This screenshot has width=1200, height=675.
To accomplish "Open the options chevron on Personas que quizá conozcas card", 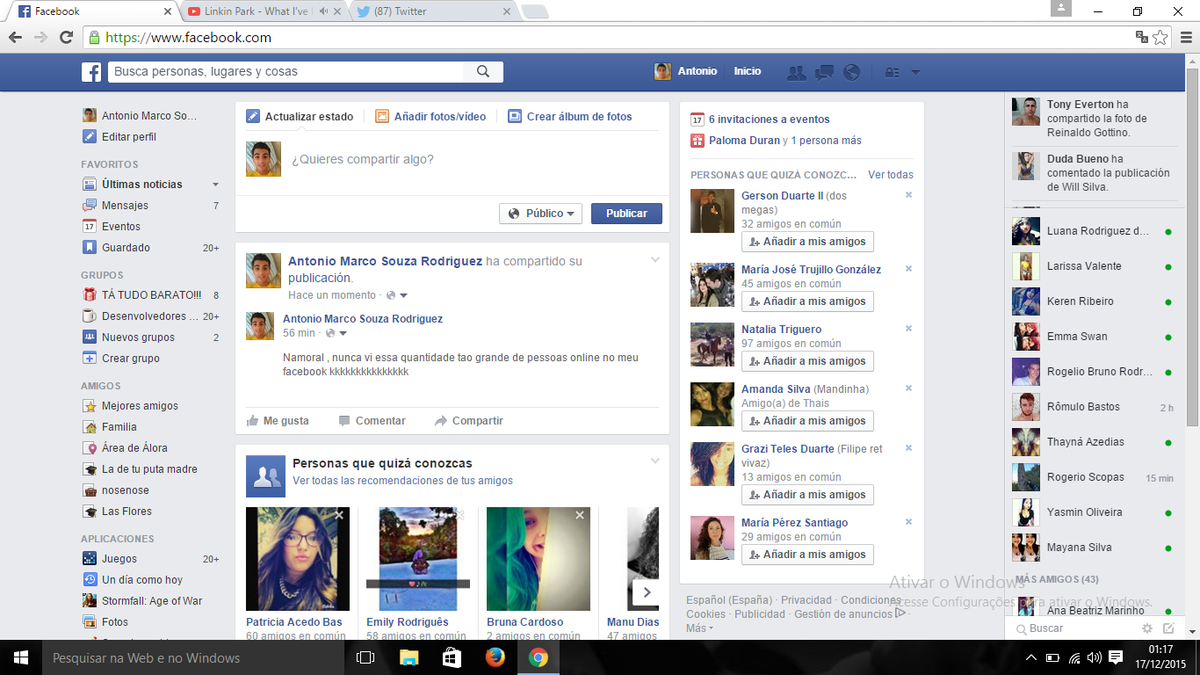I will (655, 461).
